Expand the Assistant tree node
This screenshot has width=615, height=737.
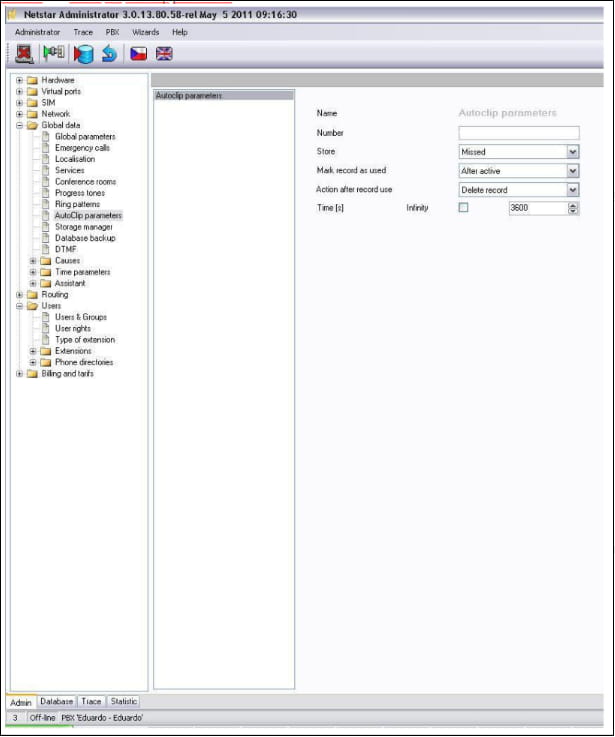(32, 283)
